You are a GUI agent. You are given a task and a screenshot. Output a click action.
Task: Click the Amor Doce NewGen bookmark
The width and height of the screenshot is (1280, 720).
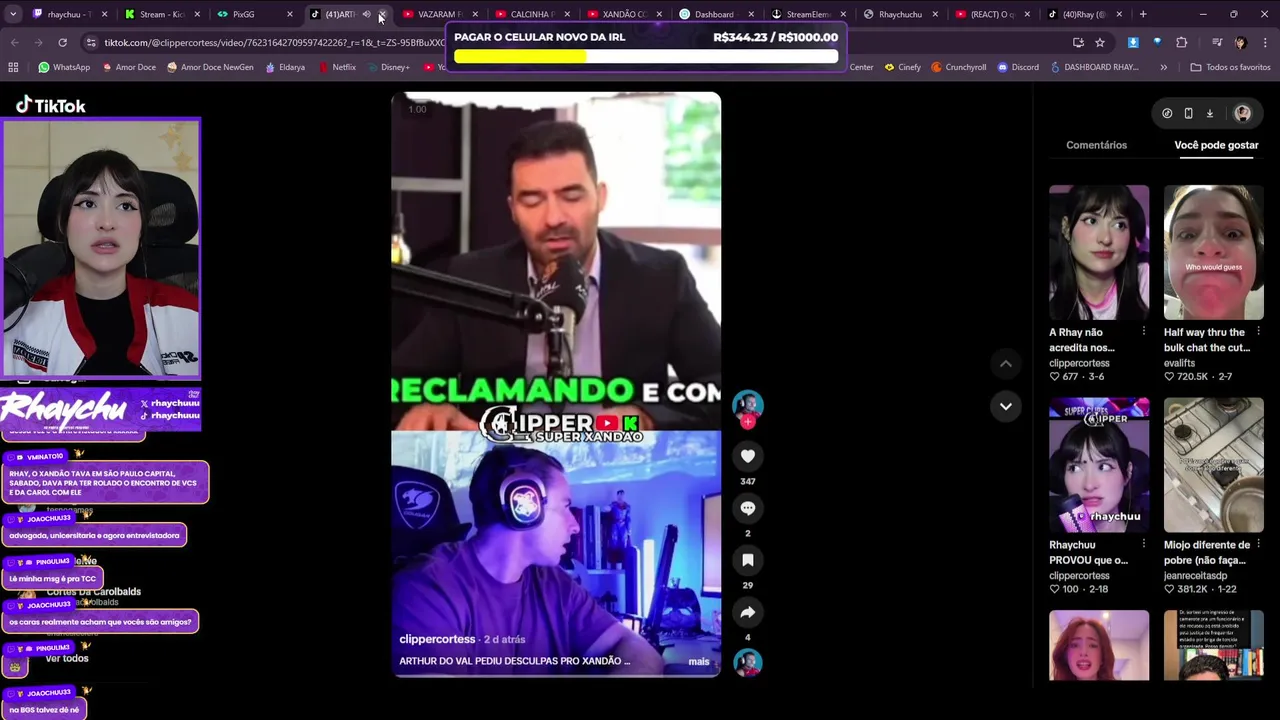pyautogui.click(x=210, y=67)
